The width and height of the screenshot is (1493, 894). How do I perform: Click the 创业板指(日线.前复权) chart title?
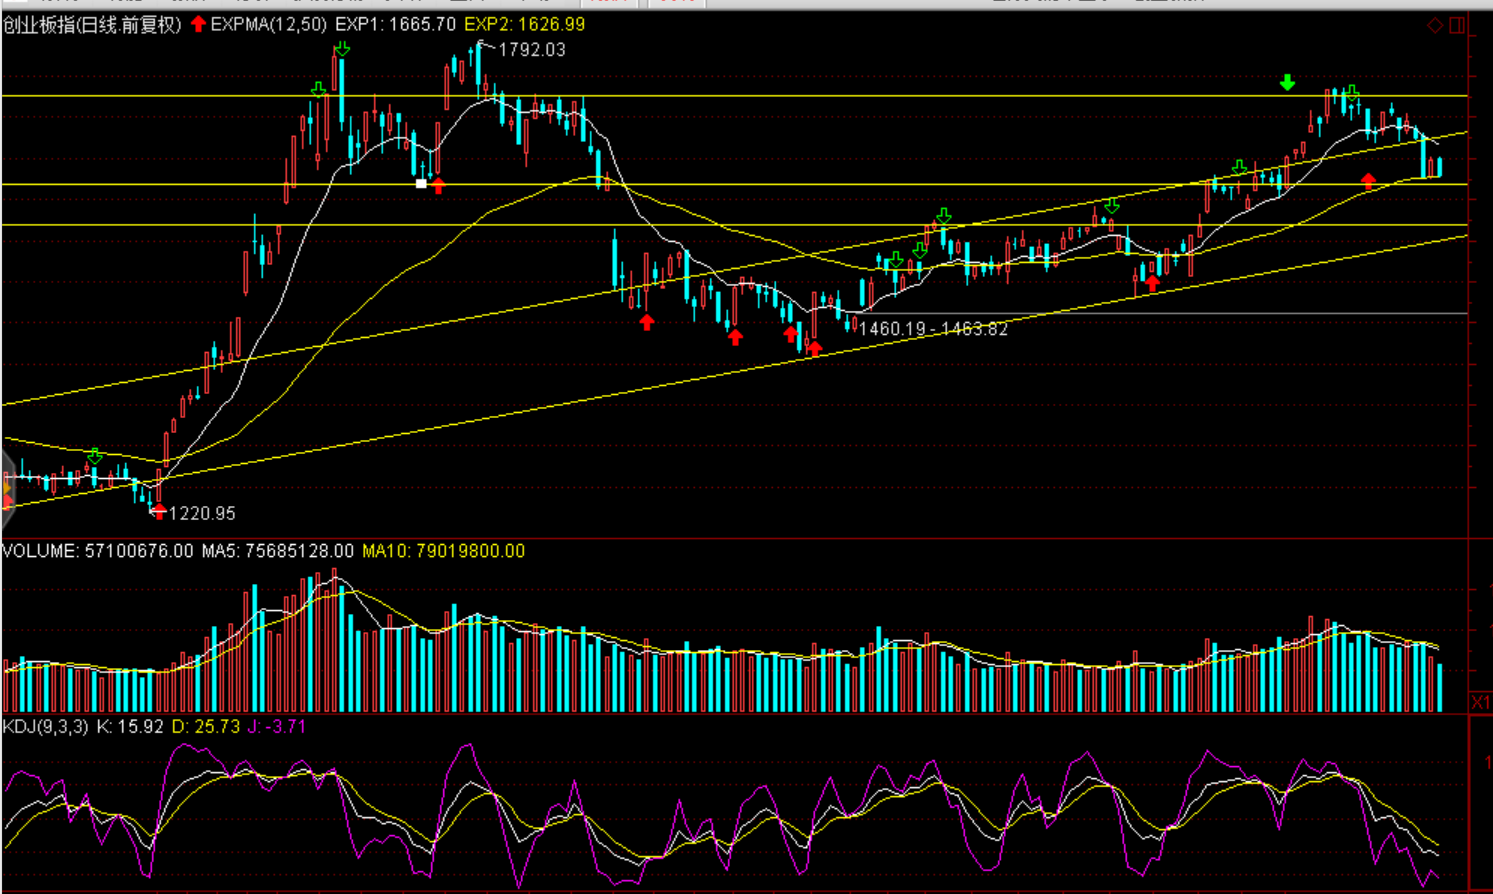pos(92,25)
